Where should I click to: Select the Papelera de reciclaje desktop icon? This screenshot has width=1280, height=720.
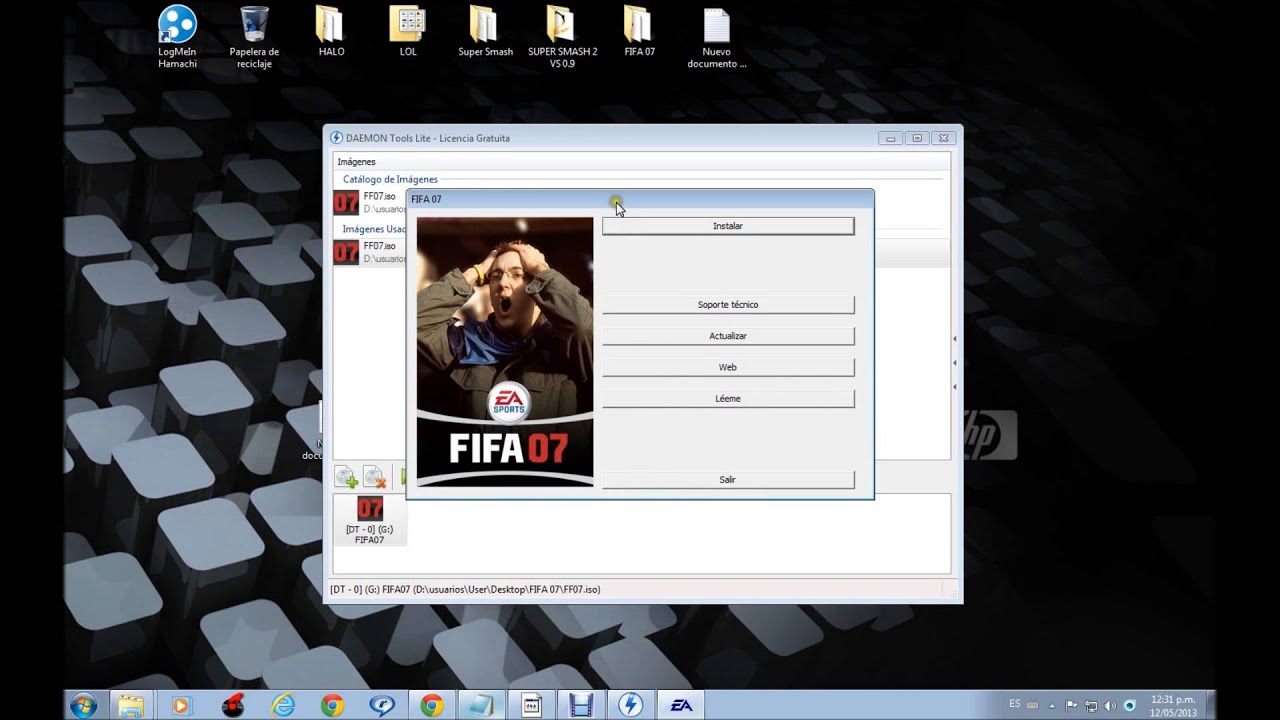(x=254, y=38)
